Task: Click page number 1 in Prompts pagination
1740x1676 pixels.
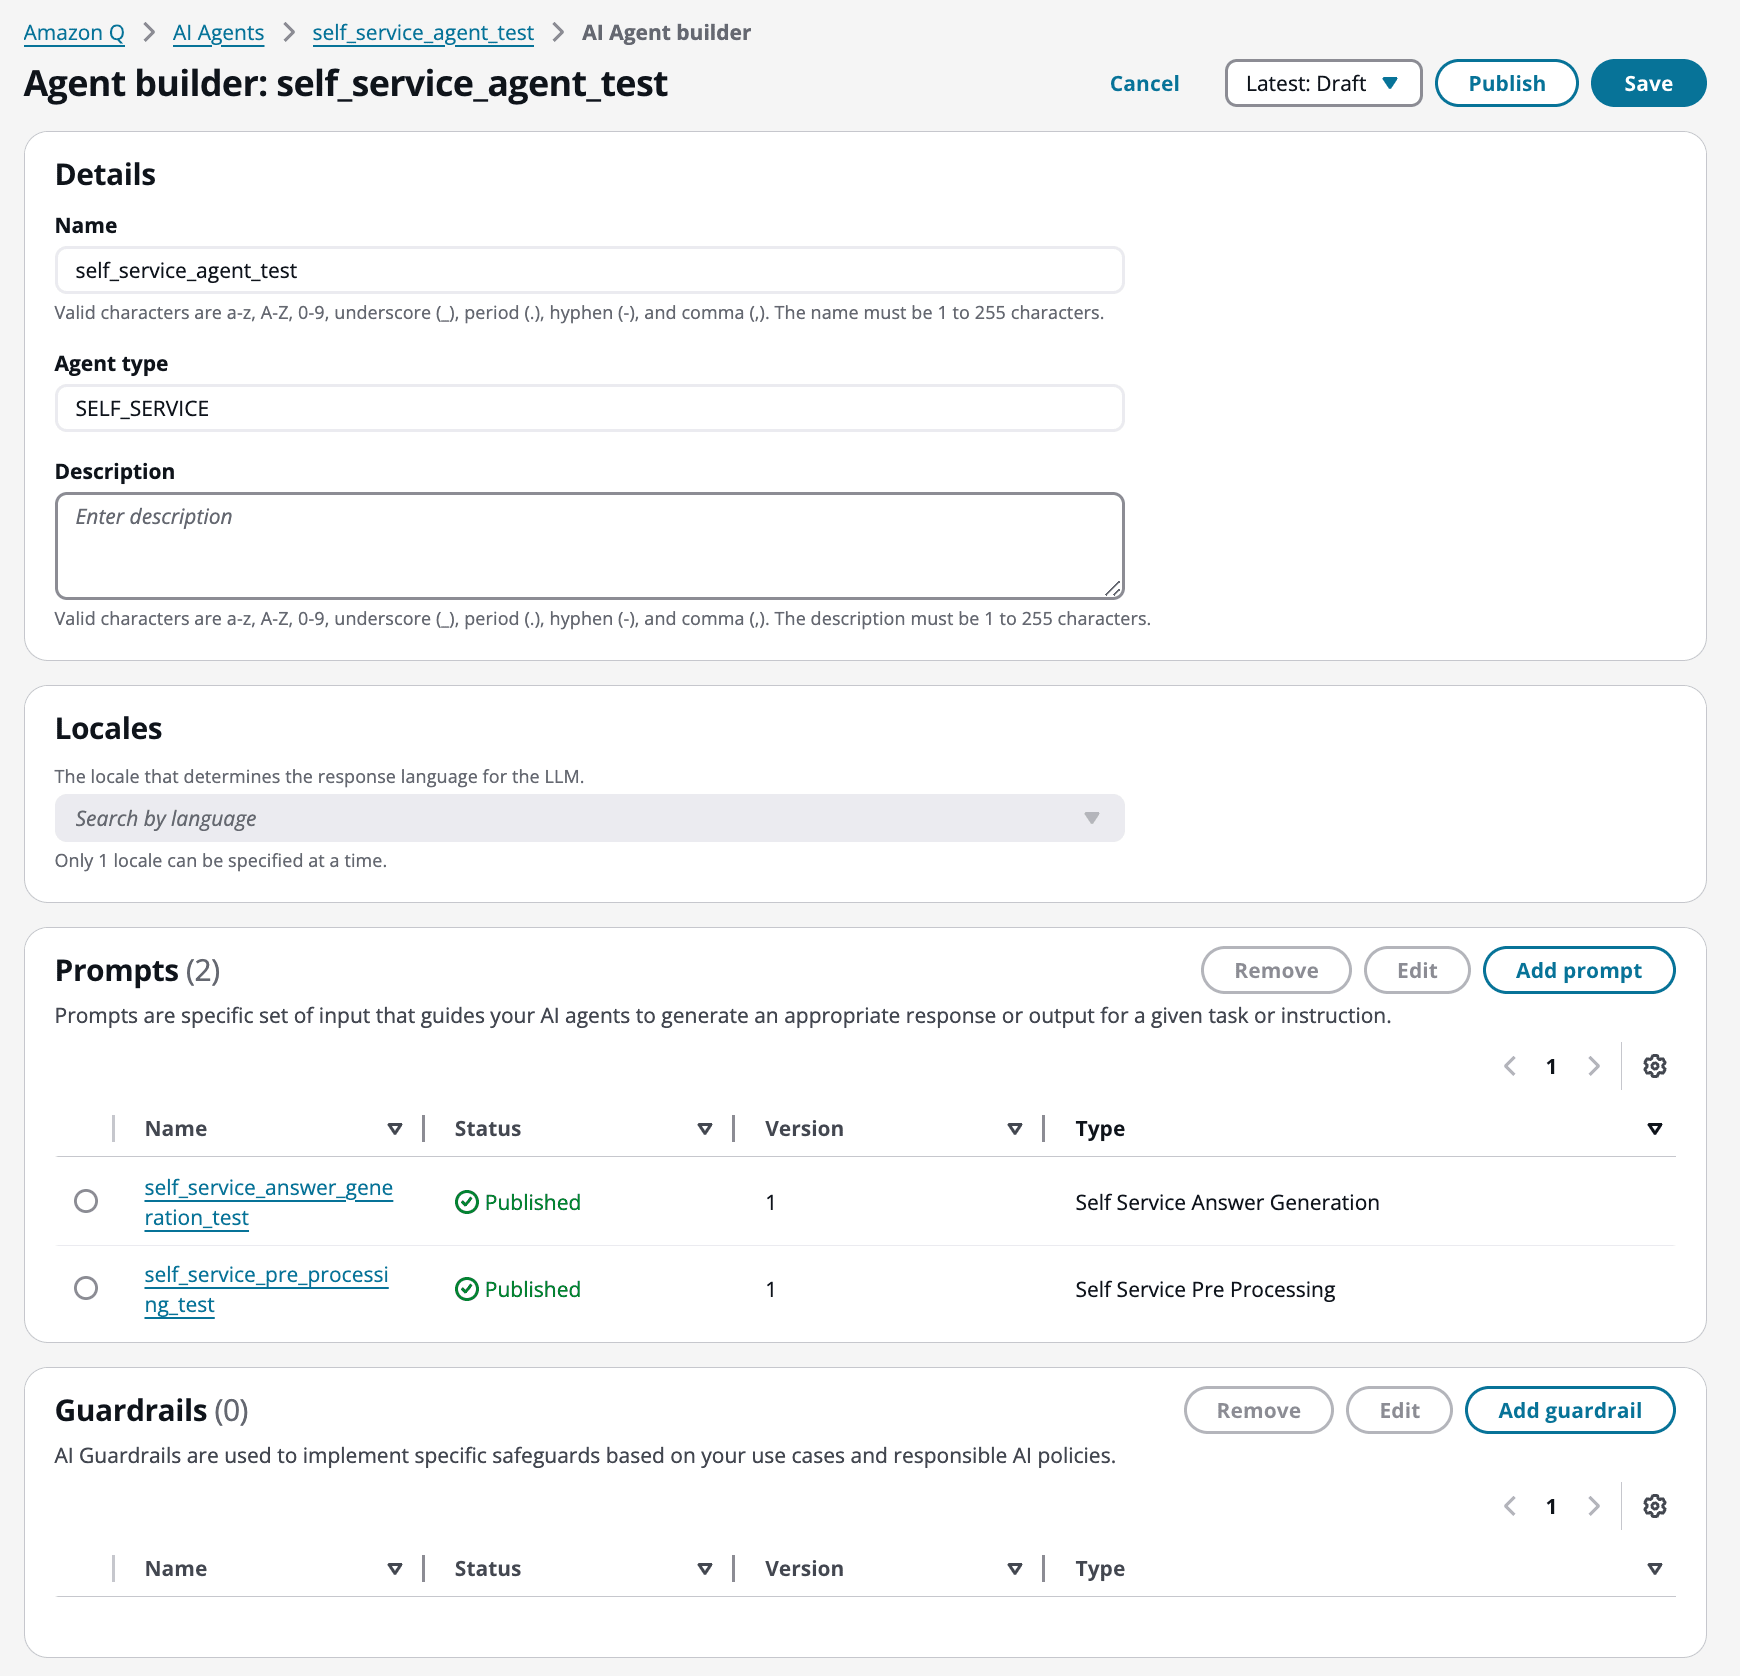Action: coord(1551,1066)
